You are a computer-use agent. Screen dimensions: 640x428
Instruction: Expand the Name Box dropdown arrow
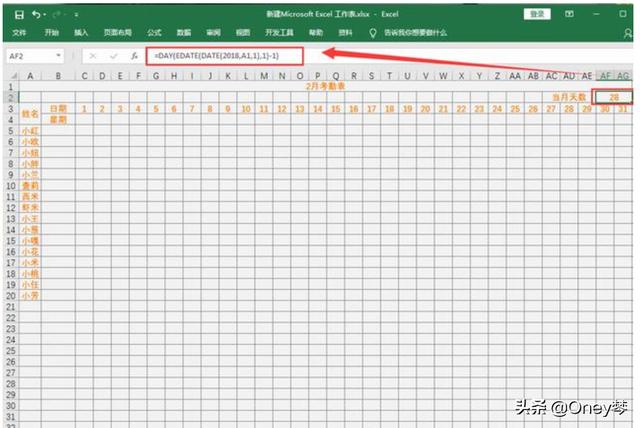tap(59, 56)
